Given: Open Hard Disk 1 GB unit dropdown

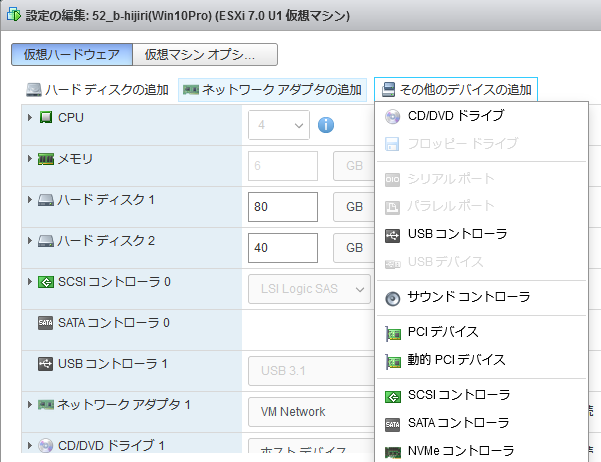Looking at the screenshot, I should (354, 207).
